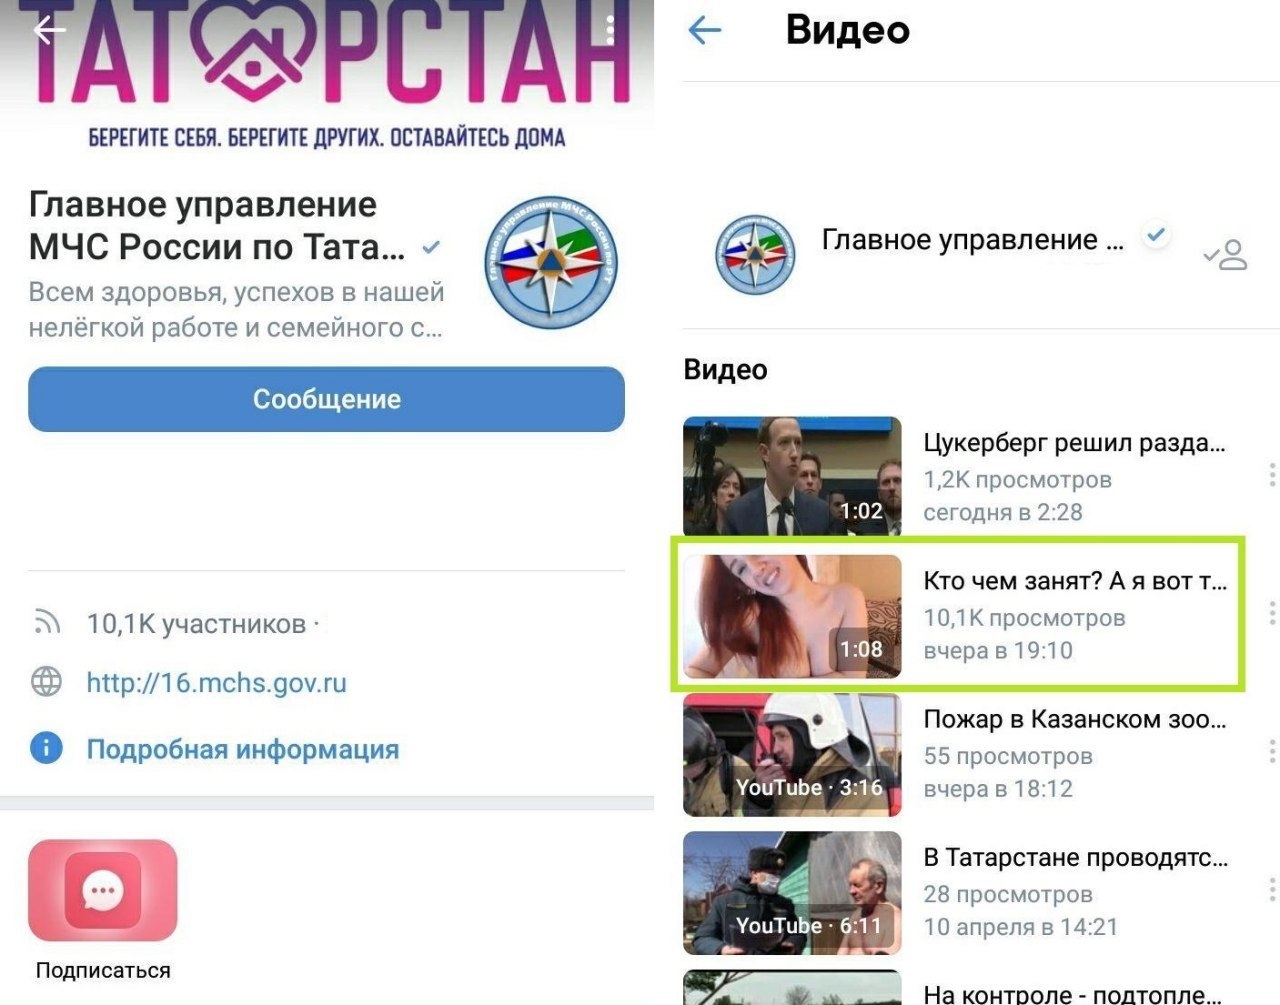Open the three-dot menu on the group banner
The height and width of the screenshot is (1005, 1280).
click(x=610, y=30)
